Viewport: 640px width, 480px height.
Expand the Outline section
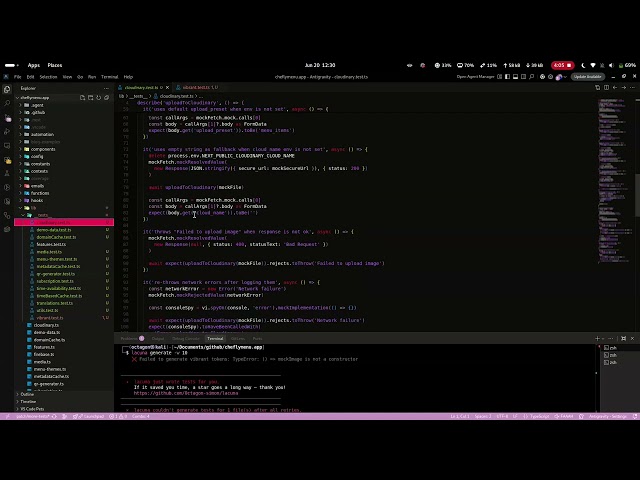coord(64,394)
